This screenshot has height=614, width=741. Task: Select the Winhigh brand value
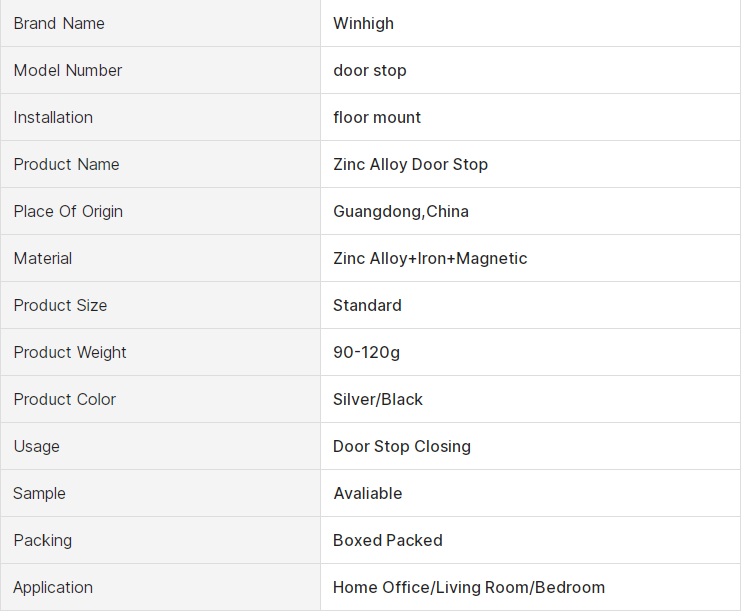363,23
